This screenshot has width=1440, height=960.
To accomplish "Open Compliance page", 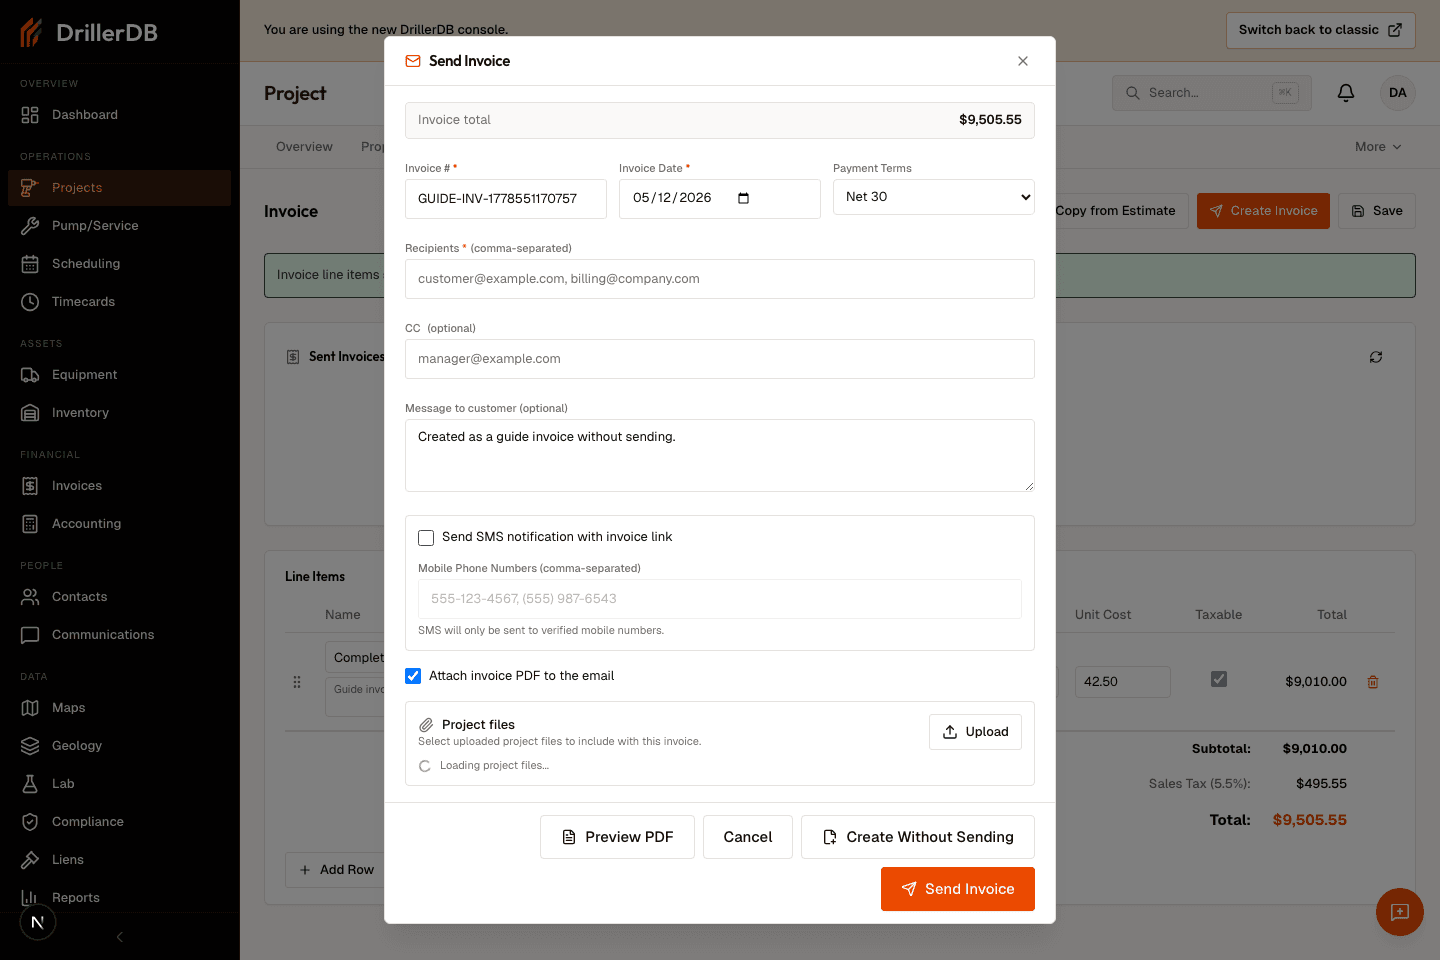I will [x=119, y=822].
